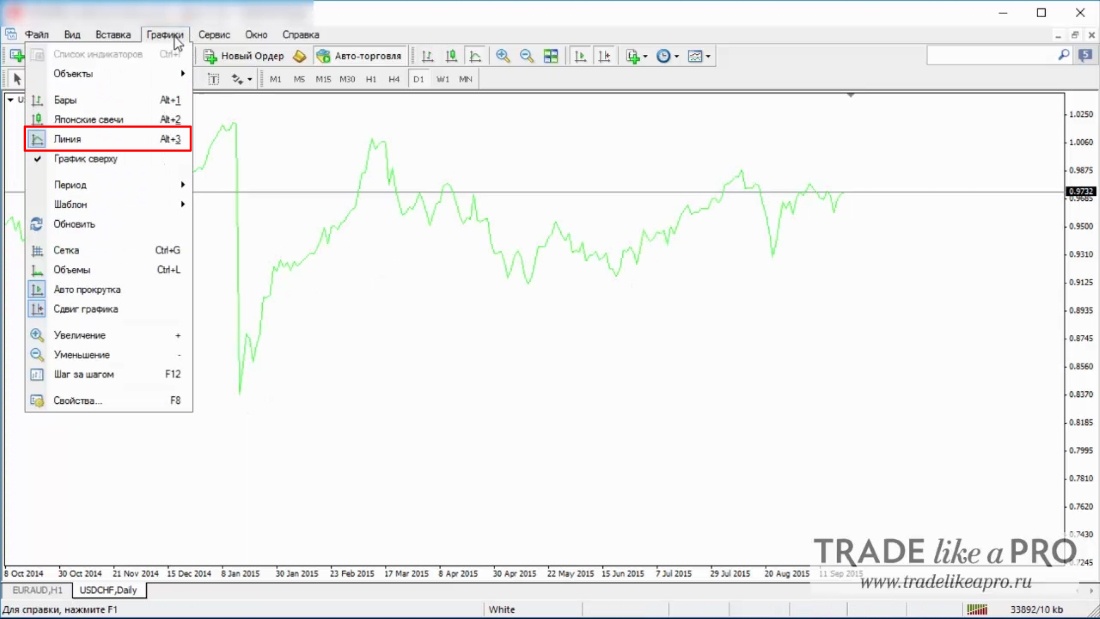Open the chat notification icon
The height and width of the screenshot is (619, 1100).
(1085, 55)
